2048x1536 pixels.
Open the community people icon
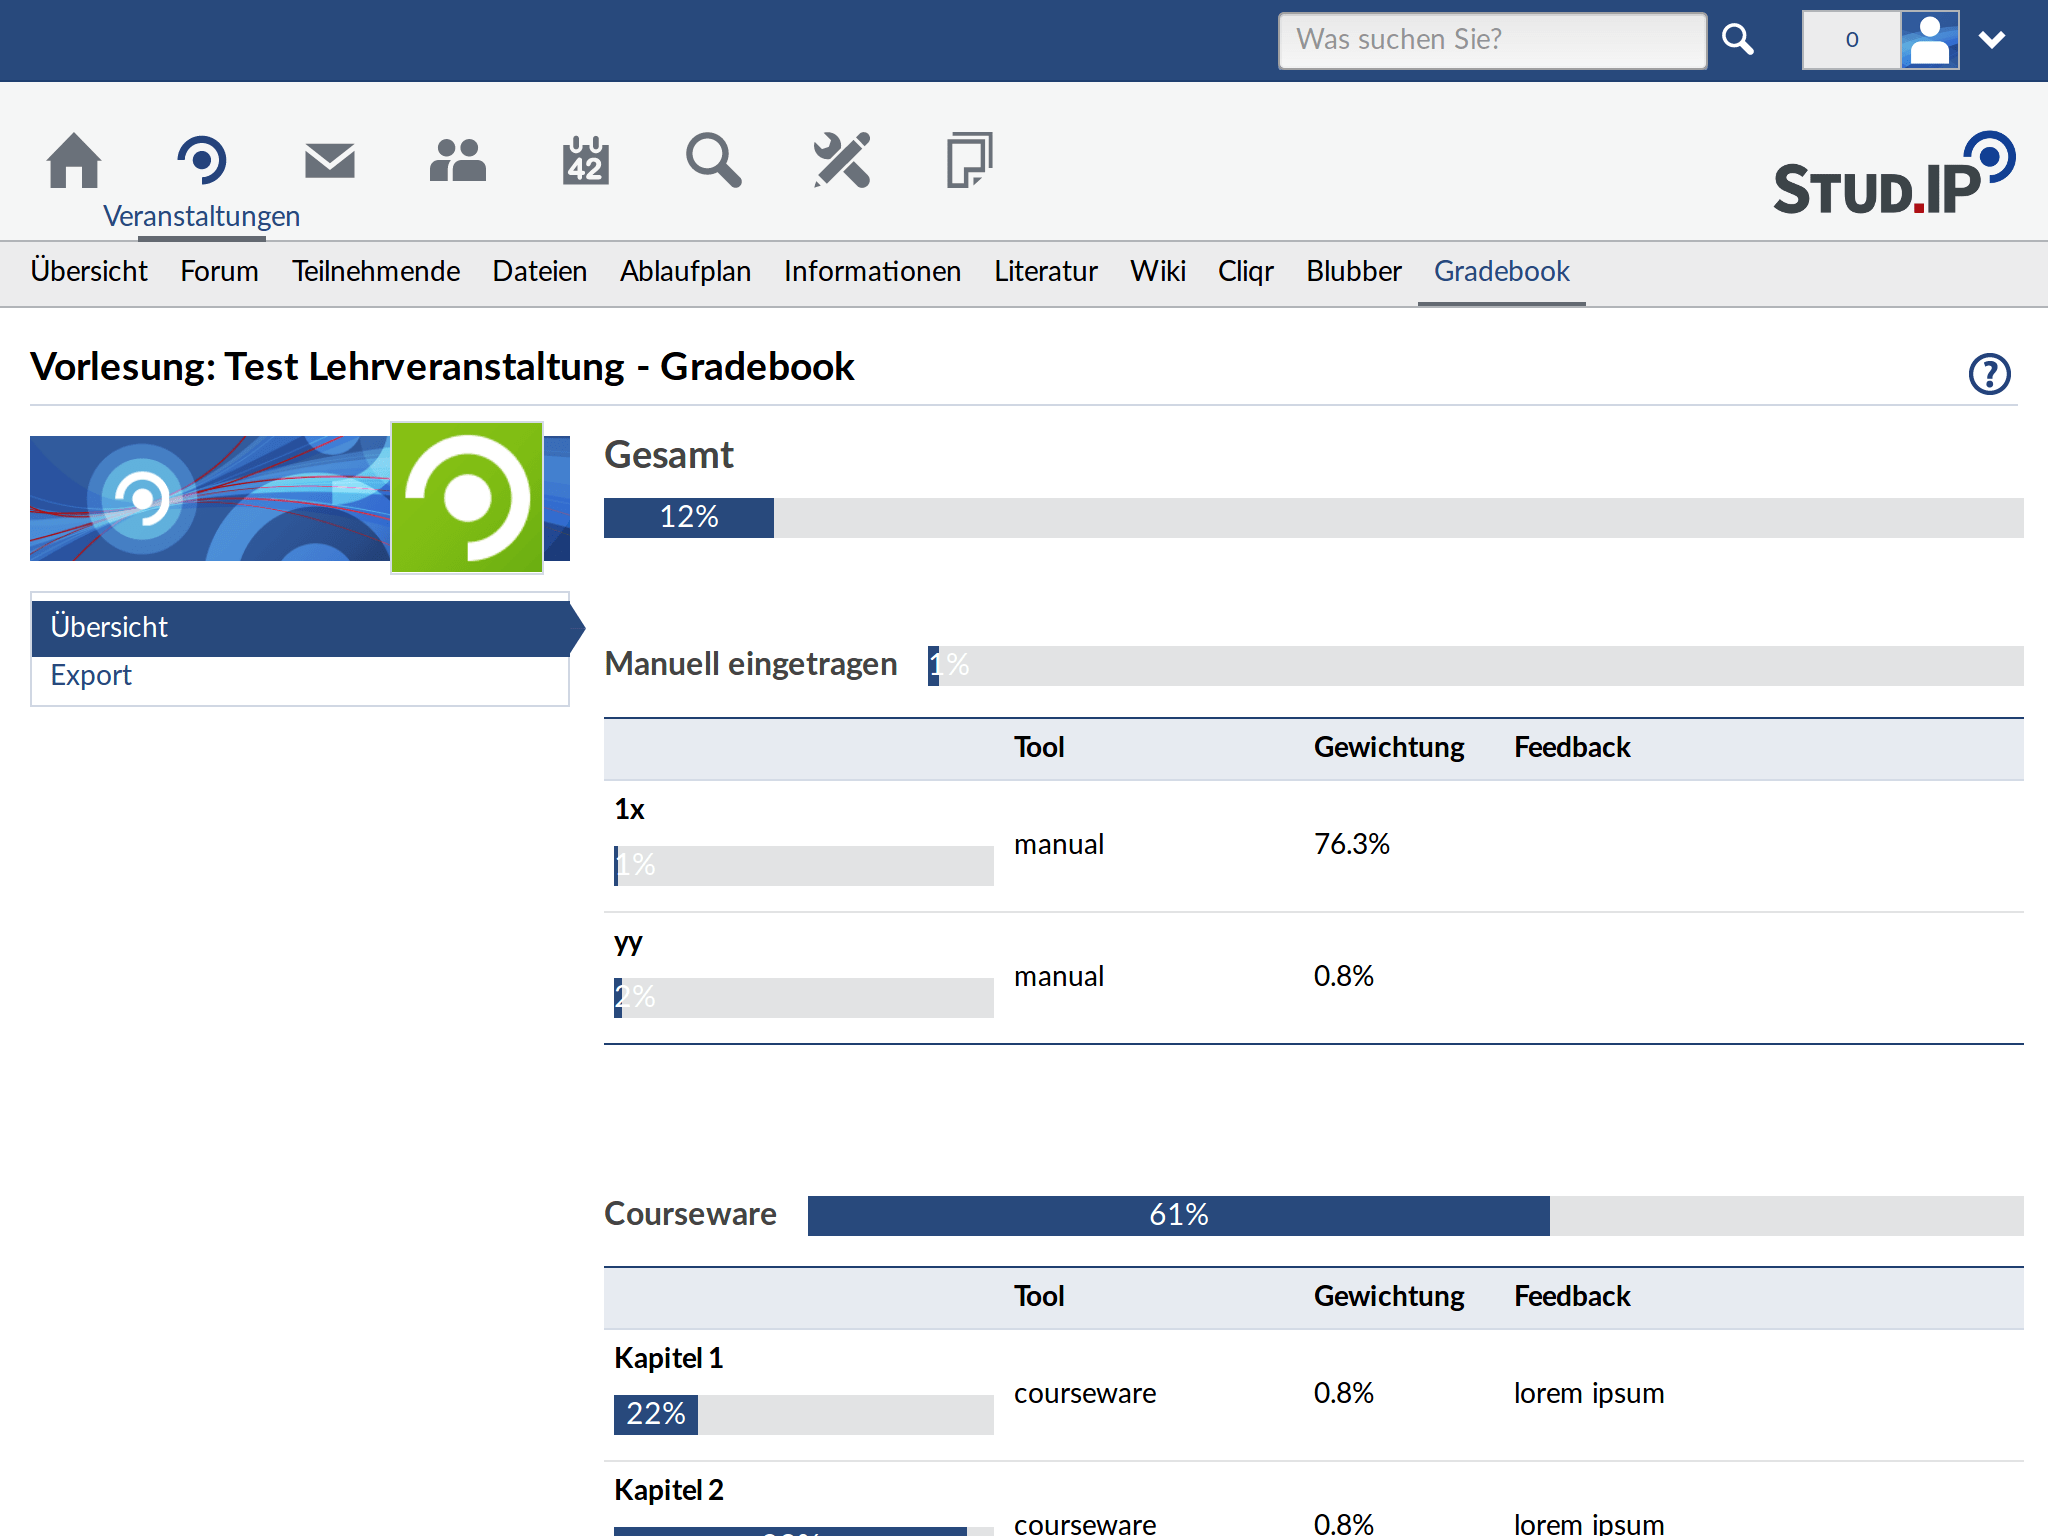pyautogui.click(x=458, y=160)
